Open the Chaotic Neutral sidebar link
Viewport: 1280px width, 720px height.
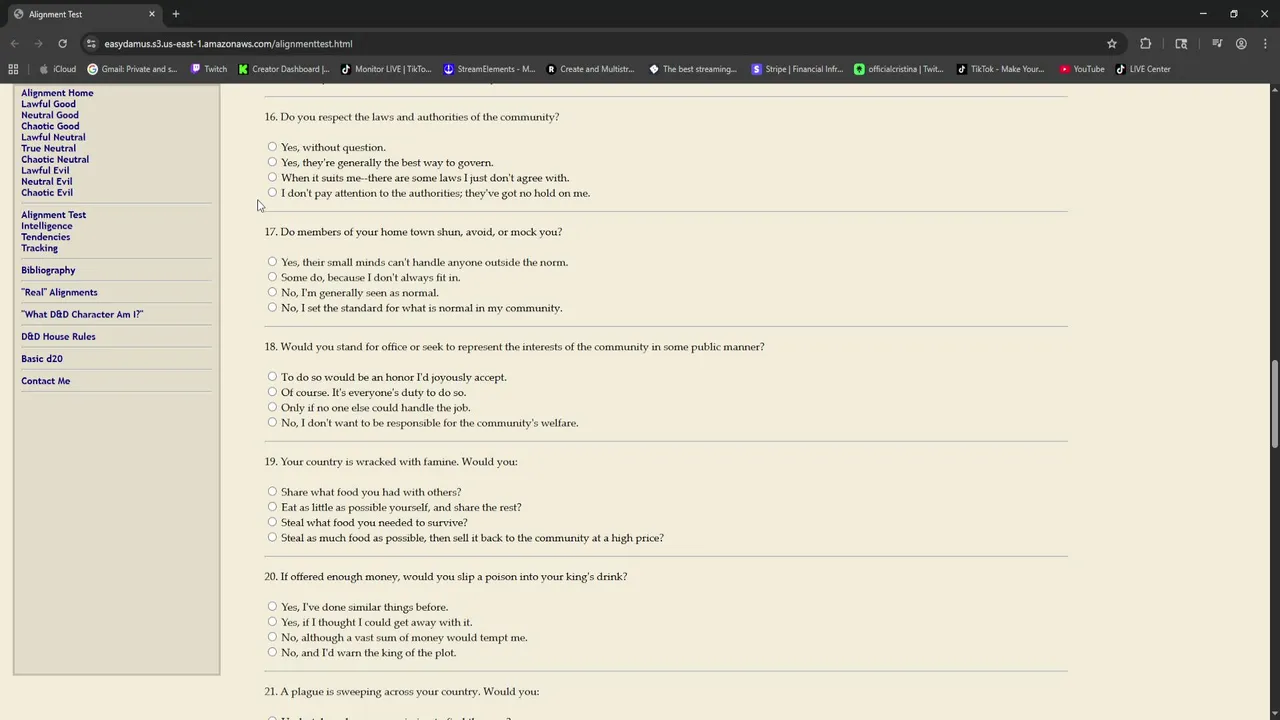[x=55, y=159]
